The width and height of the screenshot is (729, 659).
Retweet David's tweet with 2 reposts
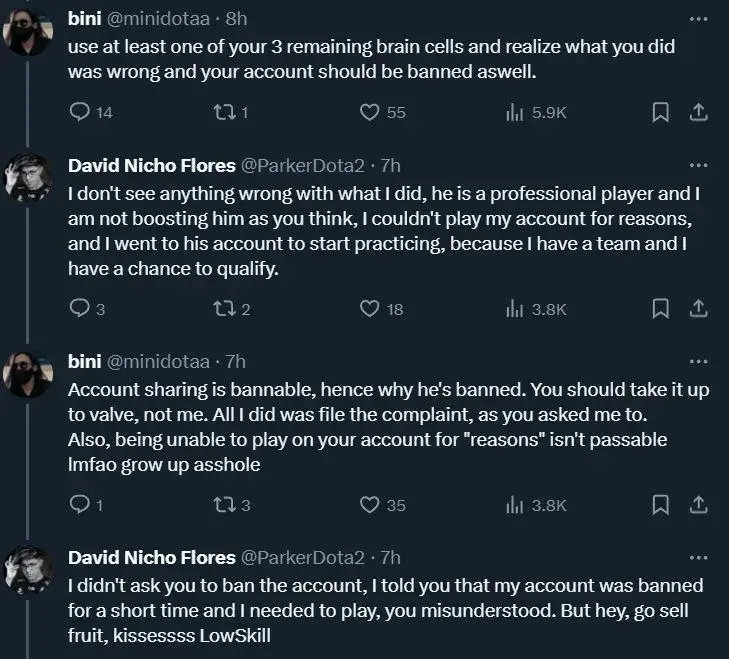click(x=226, y=309)
